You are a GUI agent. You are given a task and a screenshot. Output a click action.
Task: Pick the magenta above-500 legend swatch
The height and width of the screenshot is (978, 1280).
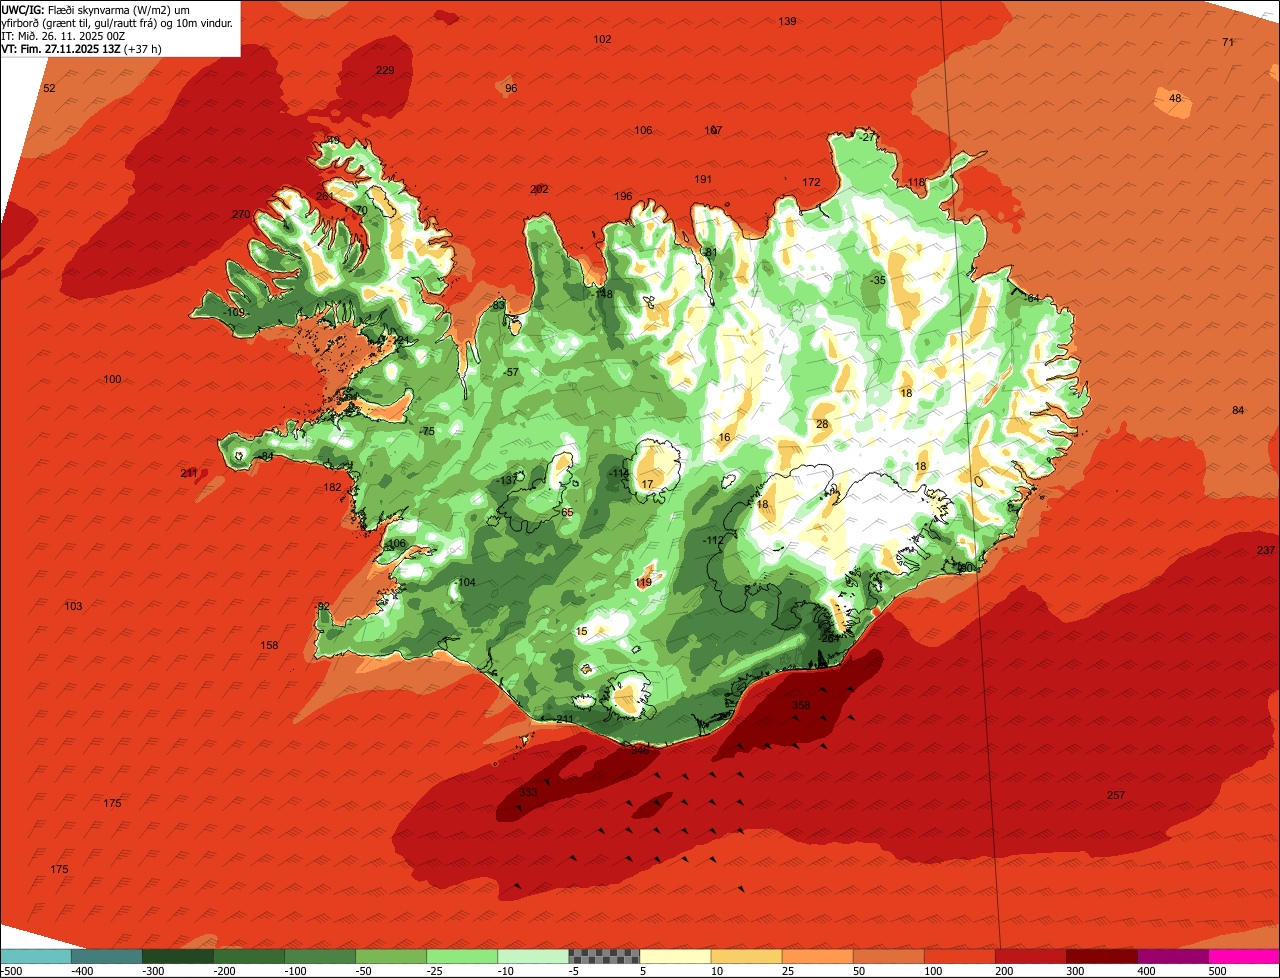(1243, 956)
